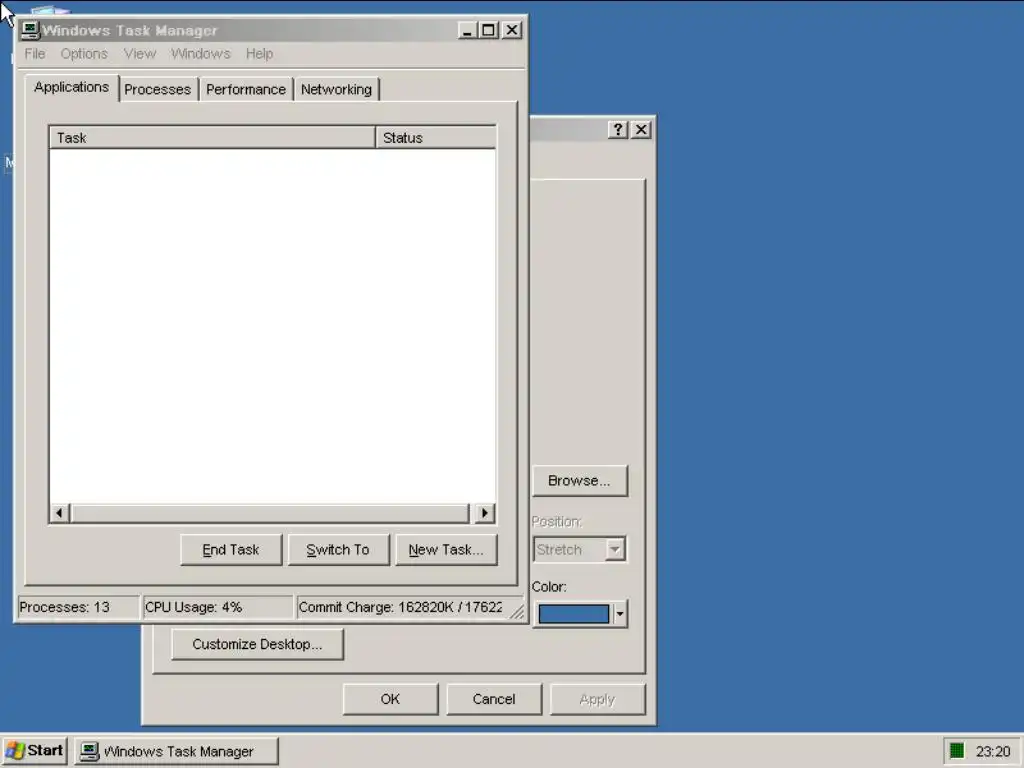This screenshot has width=1024, height=768.
Task: Click the Commit Charge status text
Action: coord(400,607)
